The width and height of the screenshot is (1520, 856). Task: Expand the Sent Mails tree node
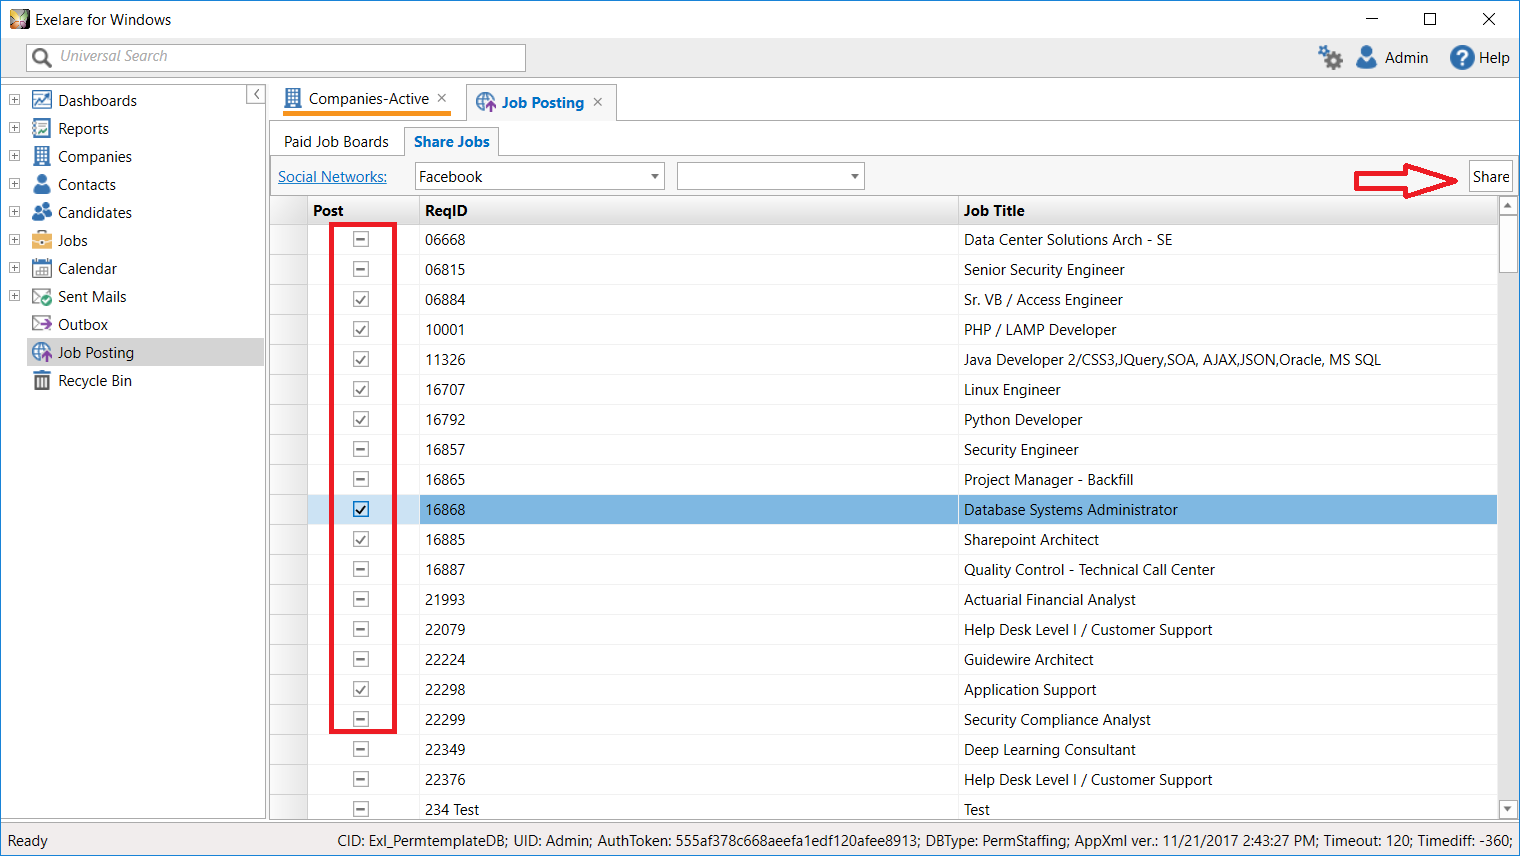click(x=14, y=296)
